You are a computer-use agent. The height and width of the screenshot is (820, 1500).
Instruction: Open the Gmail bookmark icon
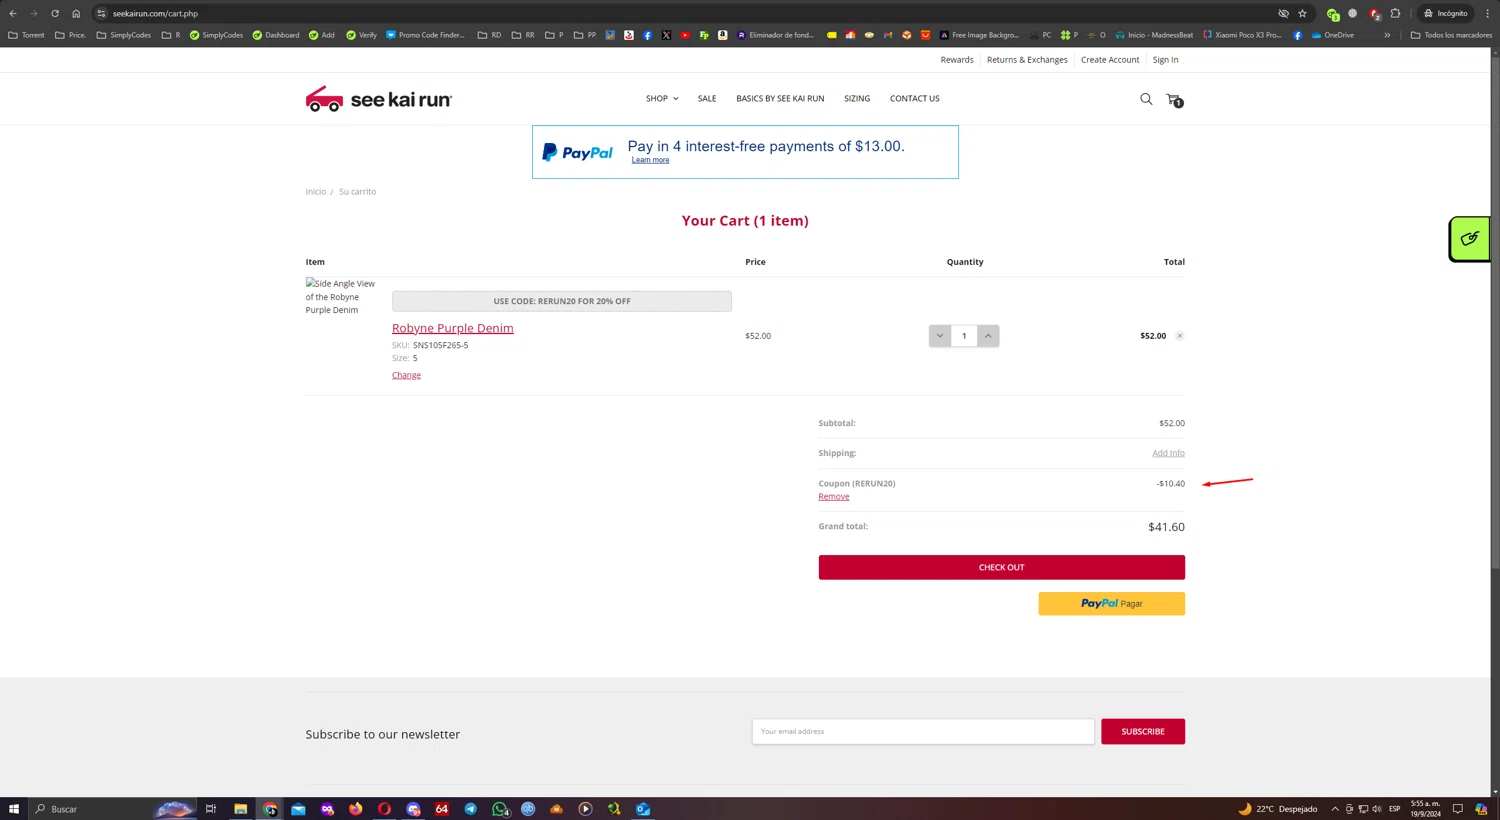point(888,35)
